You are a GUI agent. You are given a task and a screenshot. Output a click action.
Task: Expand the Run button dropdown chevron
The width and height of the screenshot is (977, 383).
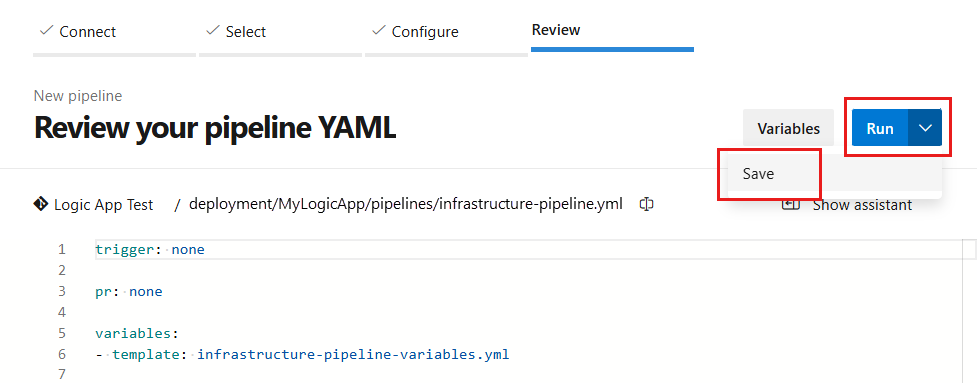(925, 128)
